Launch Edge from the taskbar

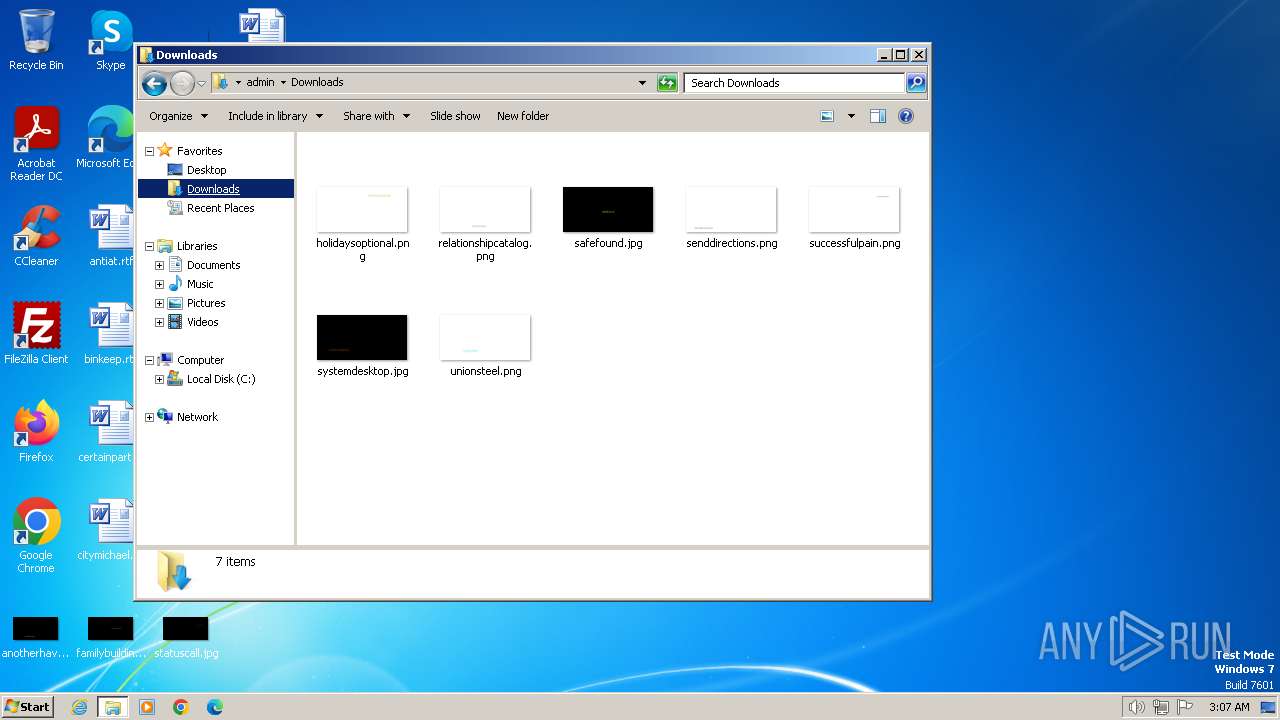coord(214,707)
